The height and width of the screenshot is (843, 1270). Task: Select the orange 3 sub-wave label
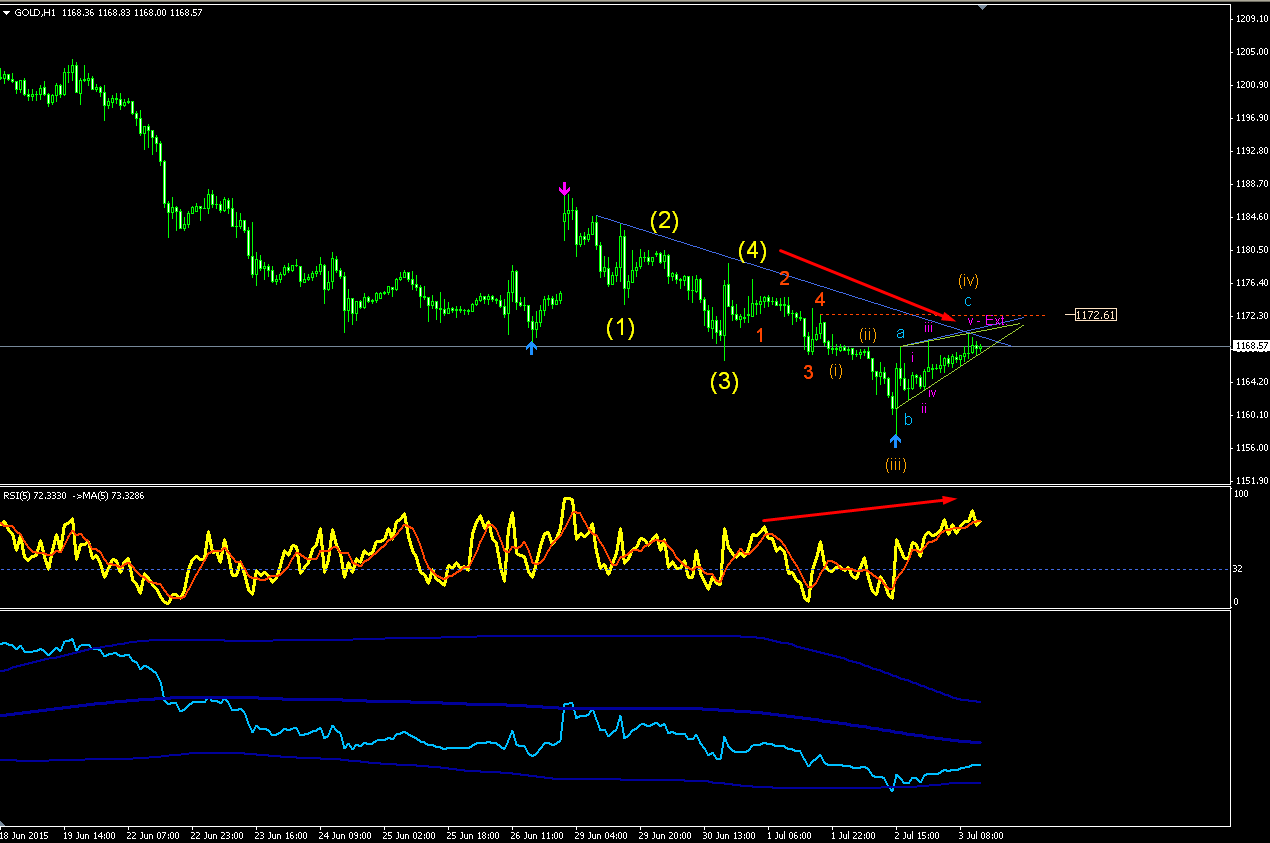pyautogui.click(x=808, y=372)
